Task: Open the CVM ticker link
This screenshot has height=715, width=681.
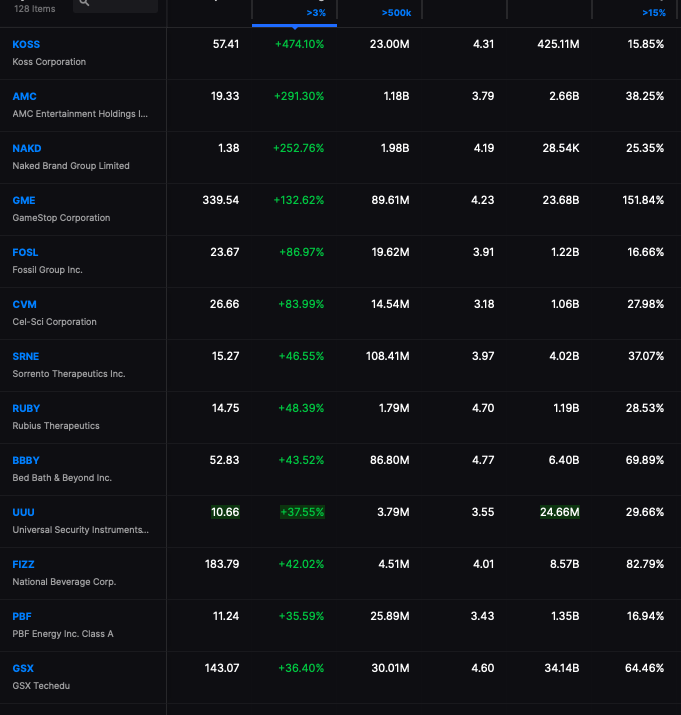Action: pos(25,304)
